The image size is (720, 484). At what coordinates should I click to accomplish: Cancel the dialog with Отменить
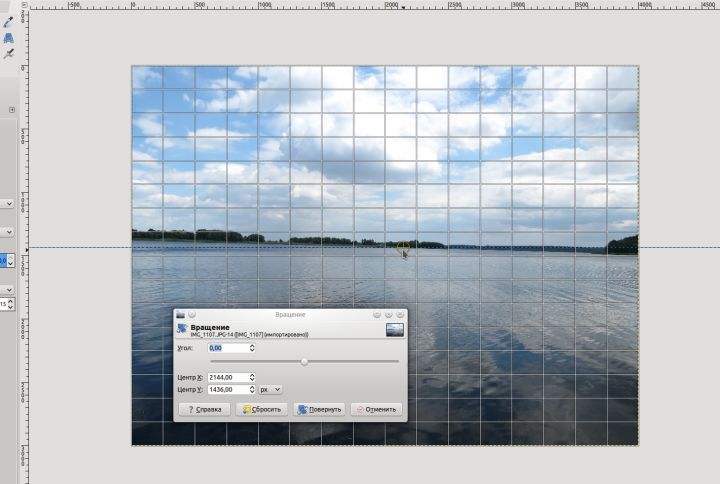coord(376,409)
